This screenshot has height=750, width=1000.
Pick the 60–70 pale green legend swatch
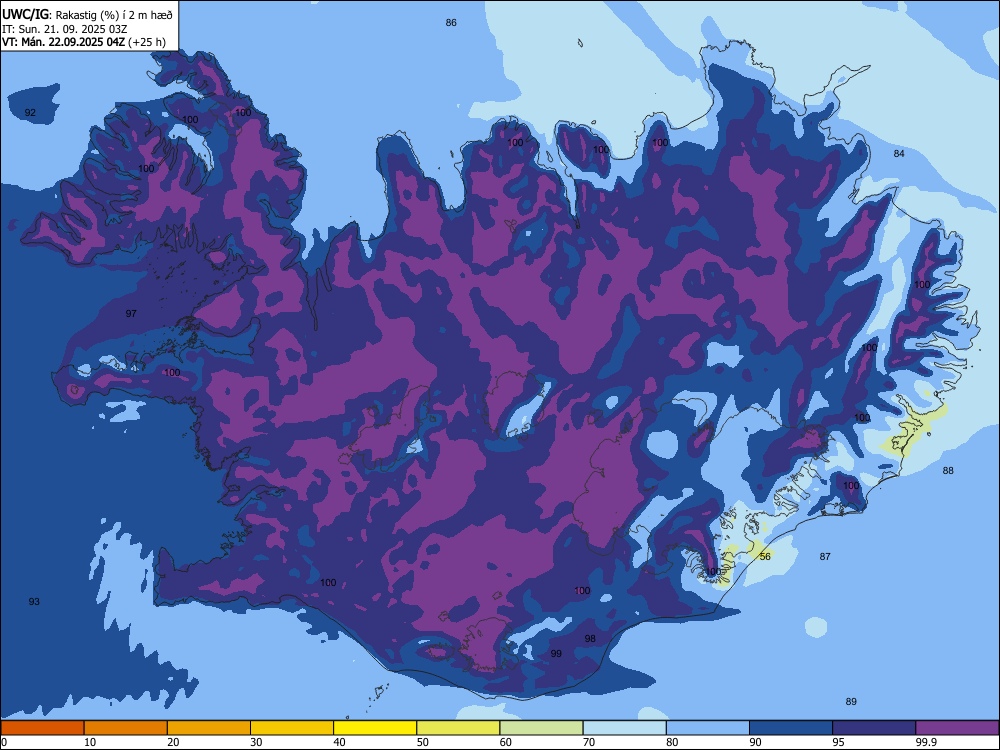(541, 728)
